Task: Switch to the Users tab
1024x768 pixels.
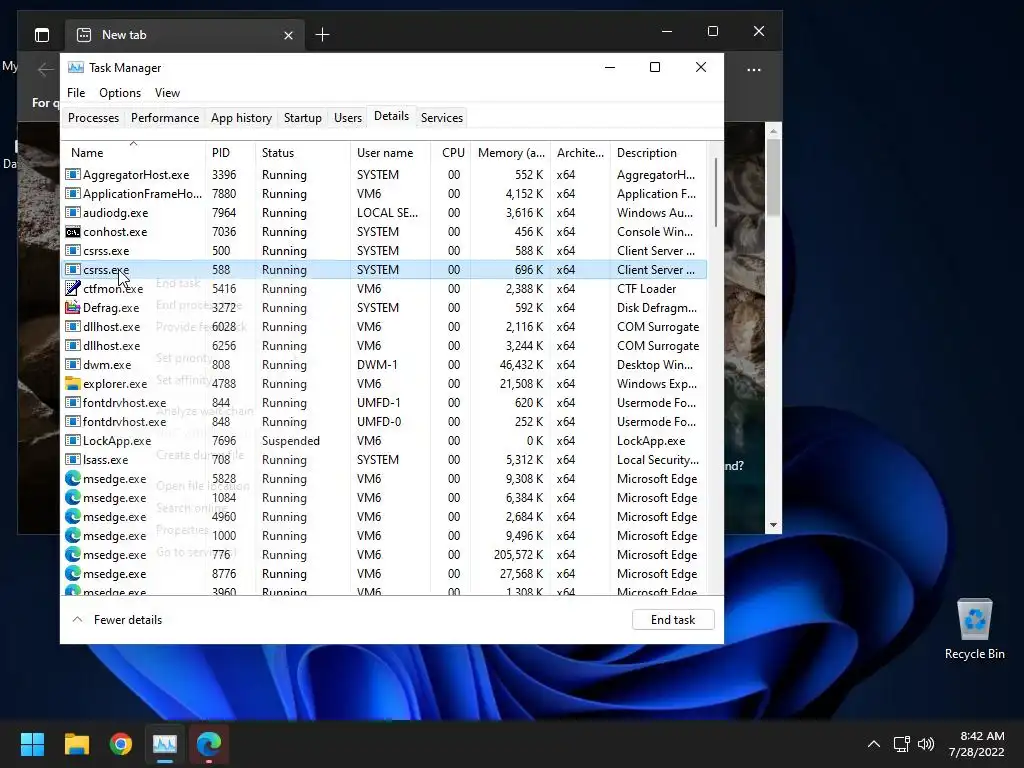Action: [x=347, y=118]
